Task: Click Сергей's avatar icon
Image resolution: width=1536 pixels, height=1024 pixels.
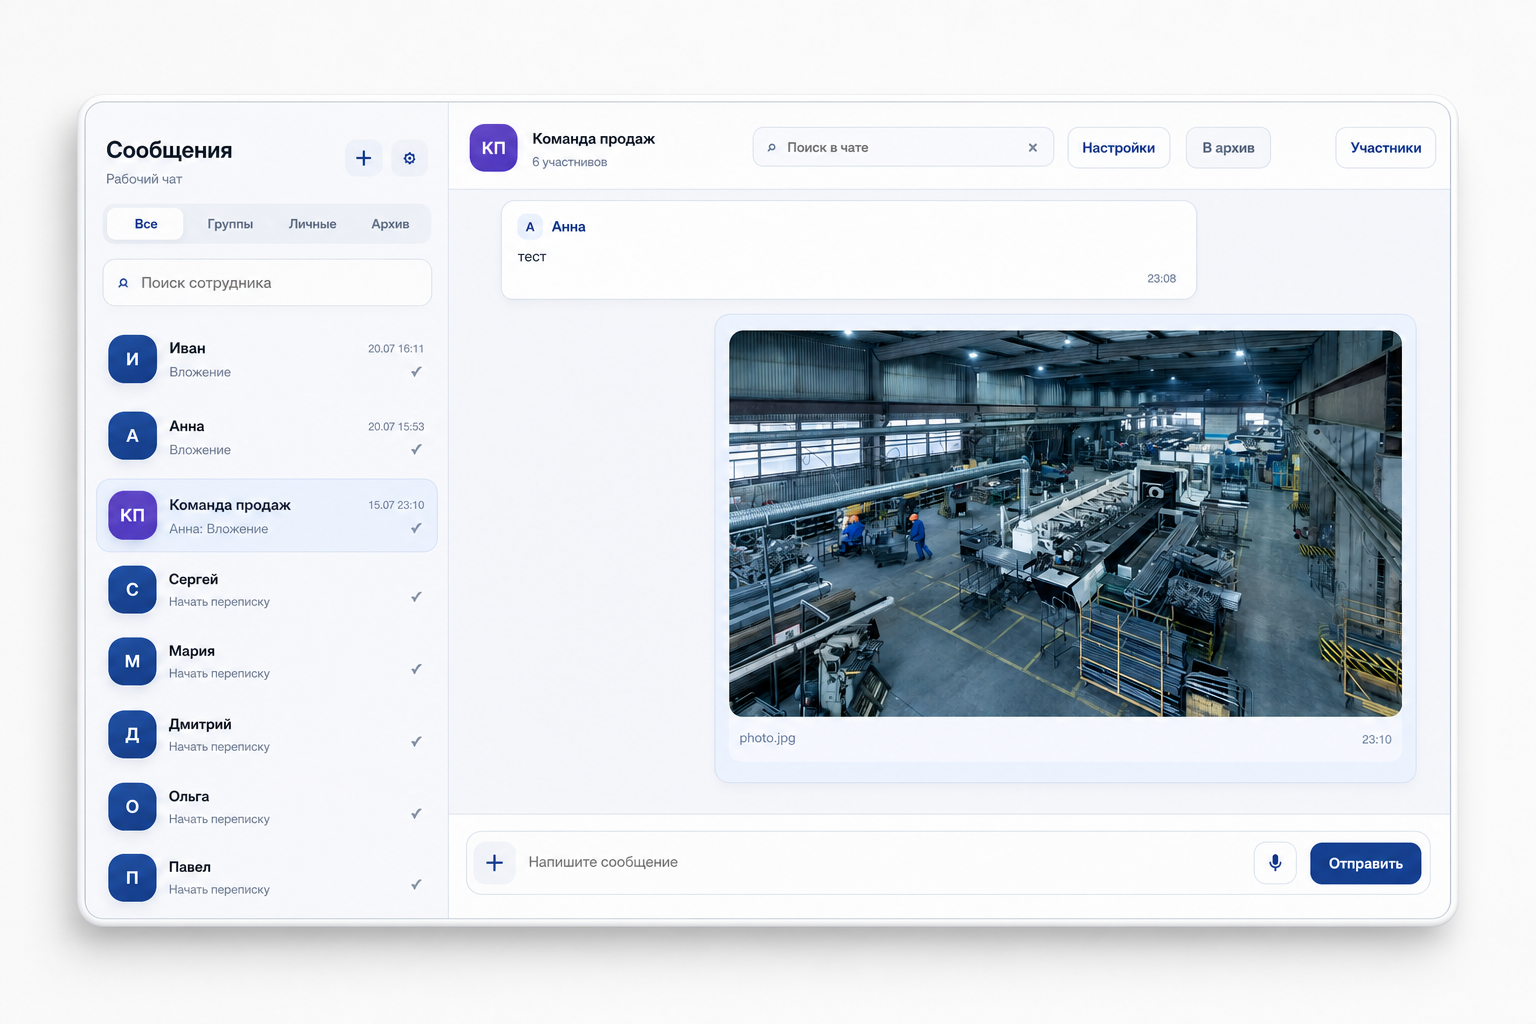Action: 132,590
